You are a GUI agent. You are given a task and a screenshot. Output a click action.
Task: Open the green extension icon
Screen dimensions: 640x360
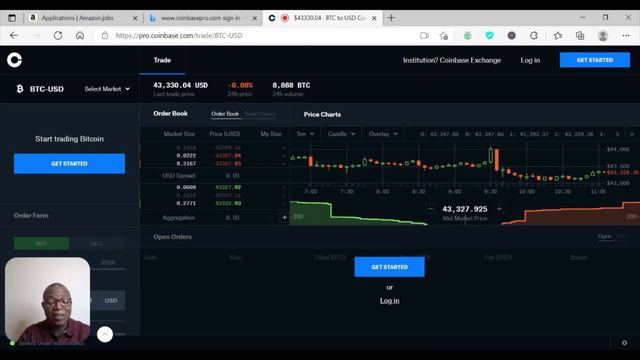[x=467, y=36]
